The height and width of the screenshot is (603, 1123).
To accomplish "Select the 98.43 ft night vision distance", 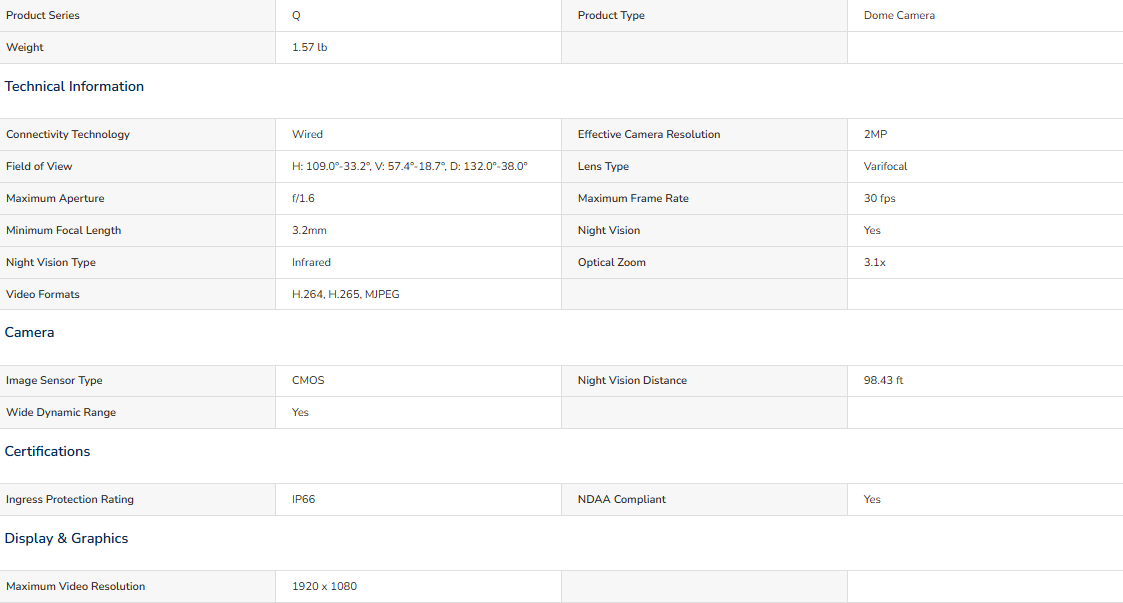I will 883,380.
